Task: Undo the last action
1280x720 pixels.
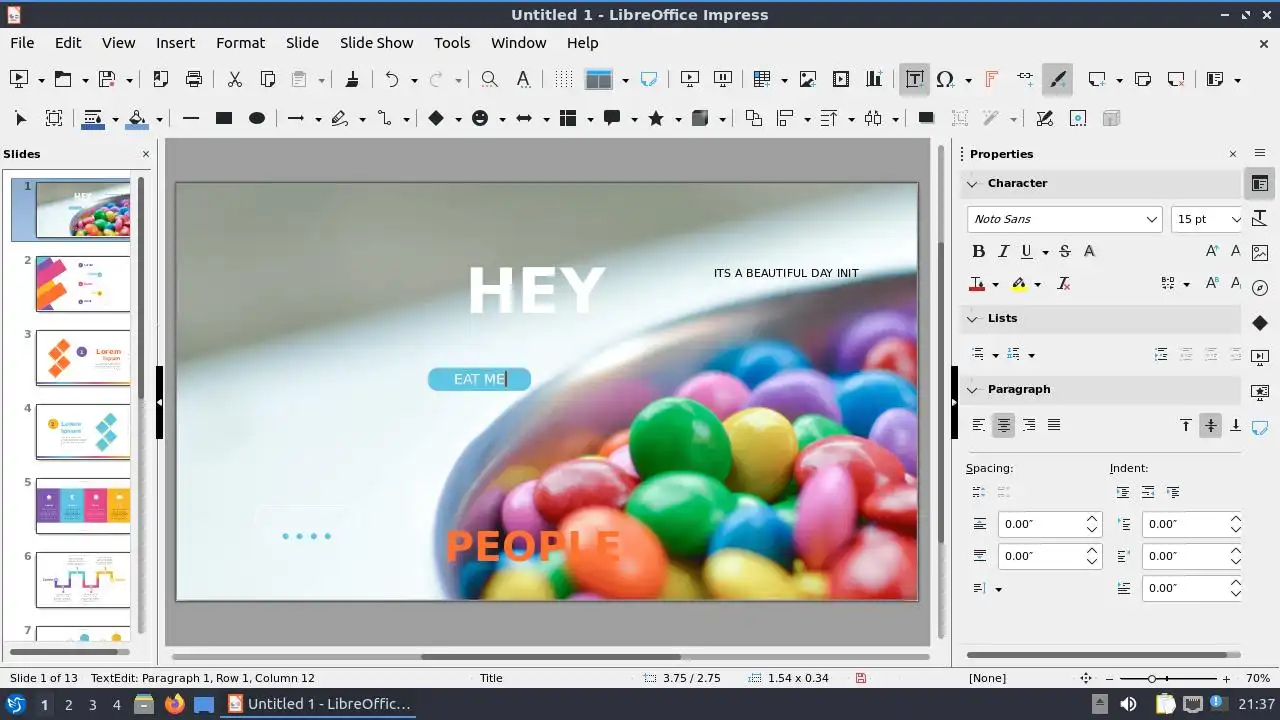Action: point(392,79)
